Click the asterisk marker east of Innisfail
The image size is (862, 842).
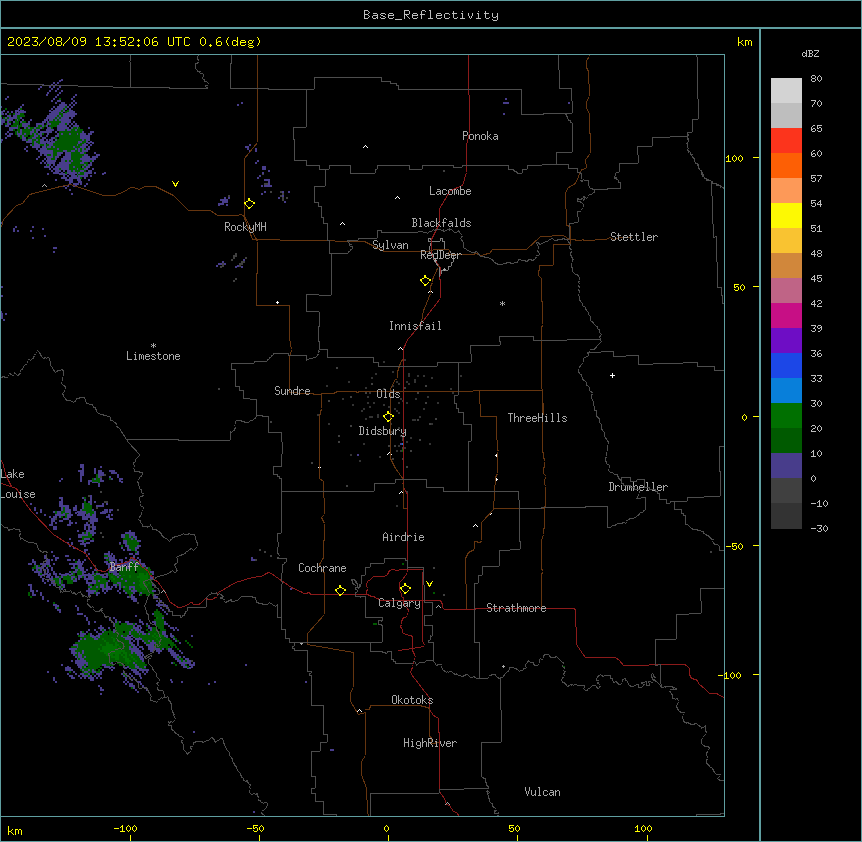point(502,303)
